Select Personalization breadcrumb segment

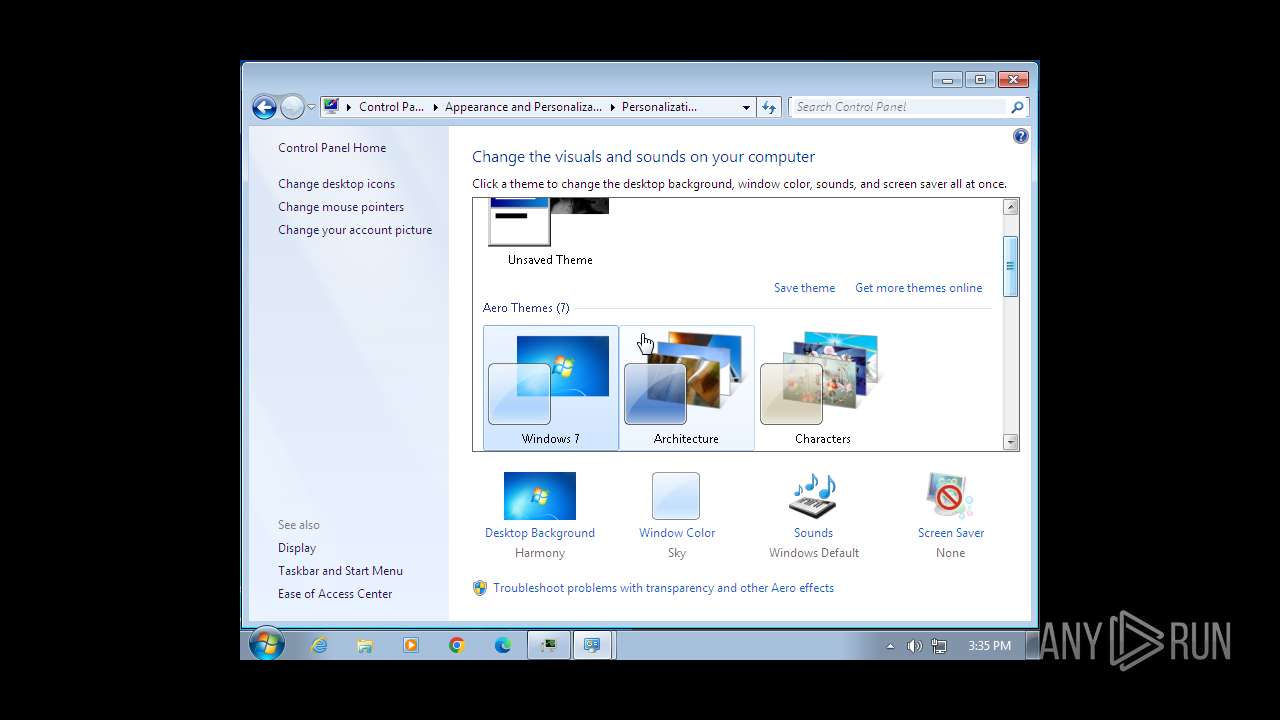coord(659,107)
